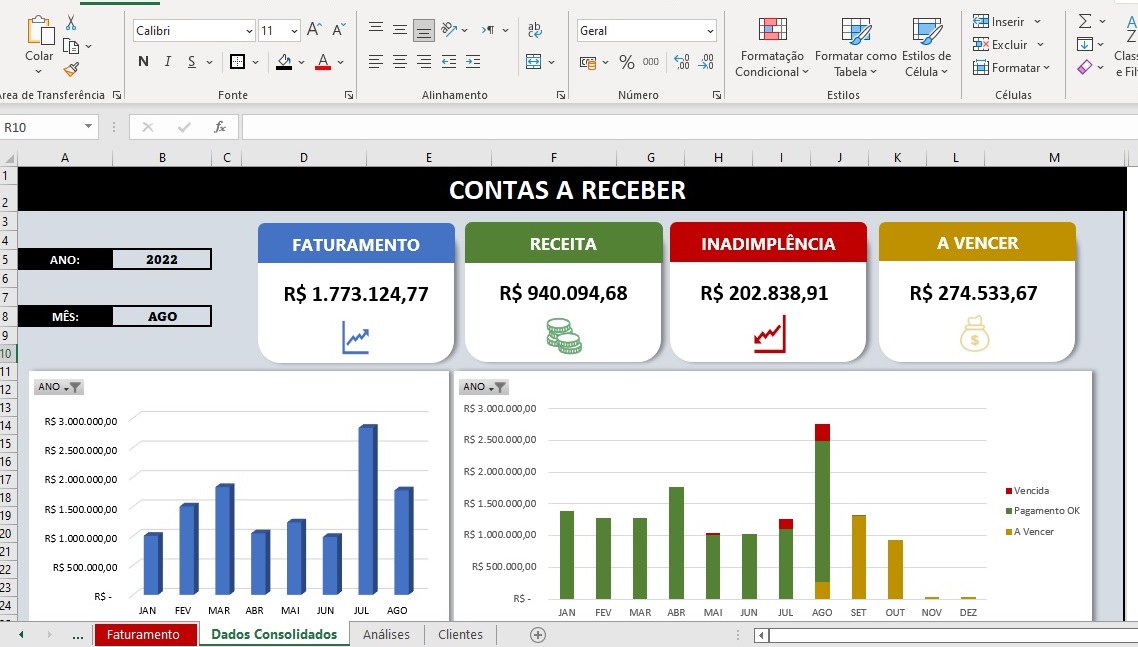
Task: Apply red font color A
Action: pos(323,62)
